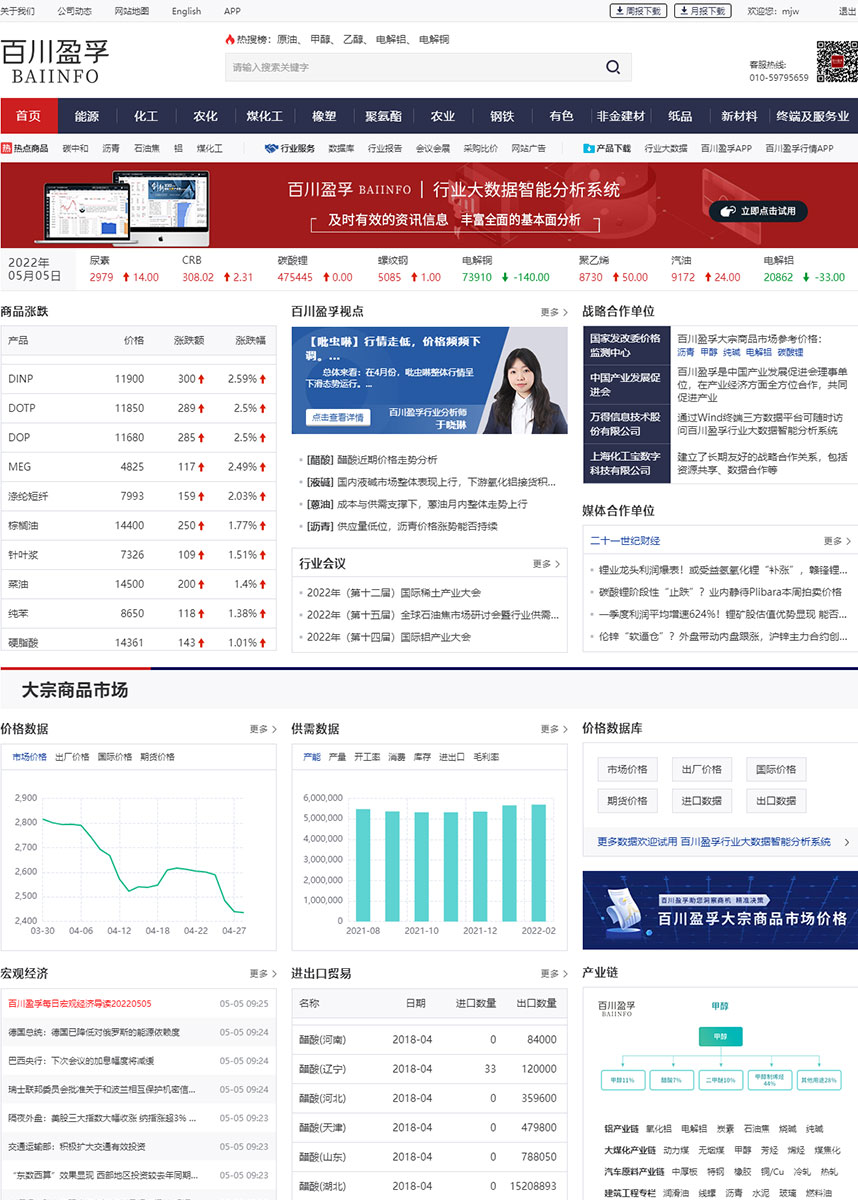Click the 立即点击试用 banner button
Screen dimensions: 858x1200
click(758, 211)
